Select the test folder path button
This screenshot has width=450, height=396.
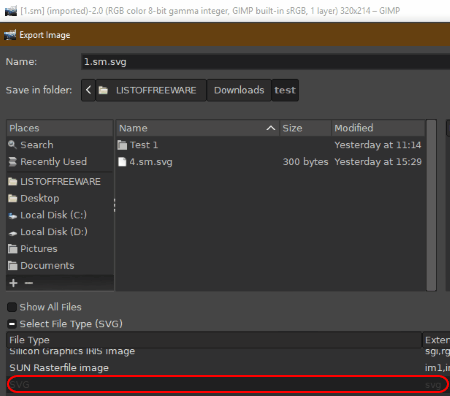(x=285, y=90)
